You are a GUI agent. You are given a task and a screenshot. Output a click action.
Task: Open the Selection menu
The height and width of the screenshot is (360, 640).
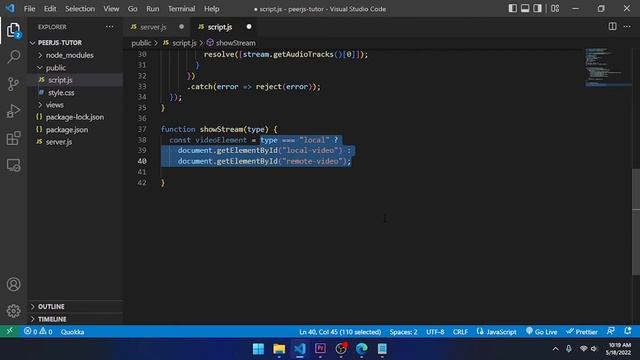(x=80, y=9)
